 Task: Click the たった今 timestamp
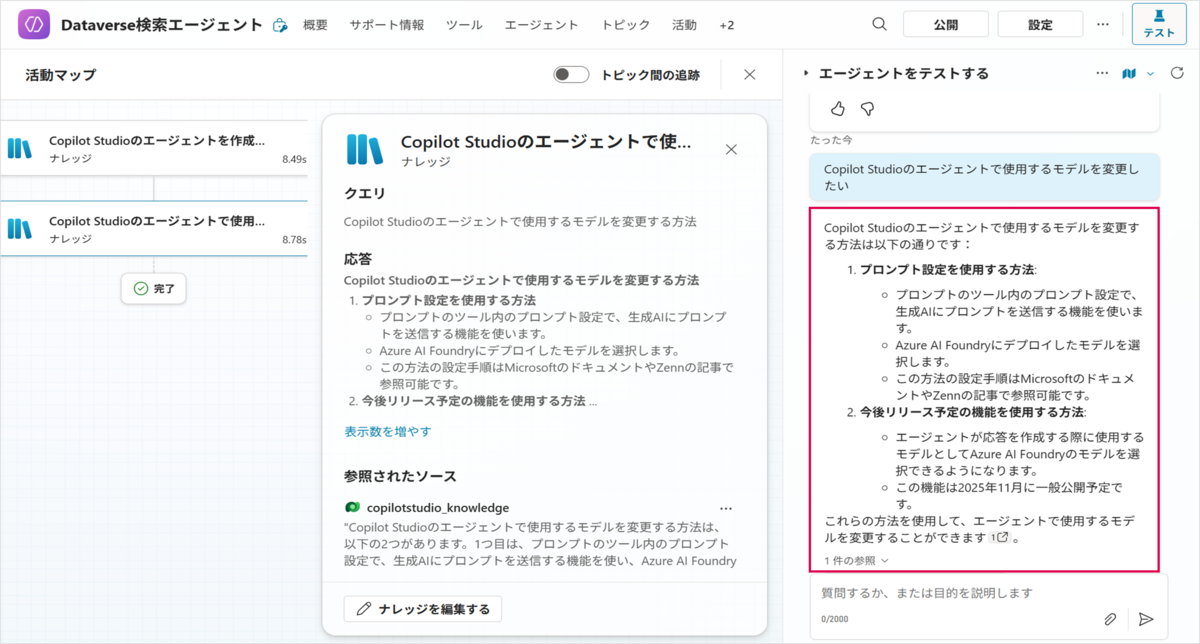tap(832, 140)
